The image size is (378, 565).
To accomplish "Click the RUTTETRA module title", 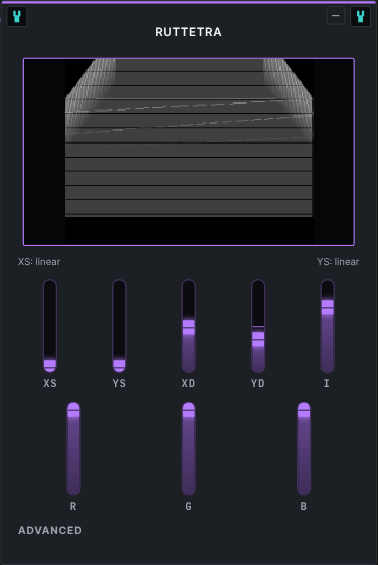I will click(188, 32).
